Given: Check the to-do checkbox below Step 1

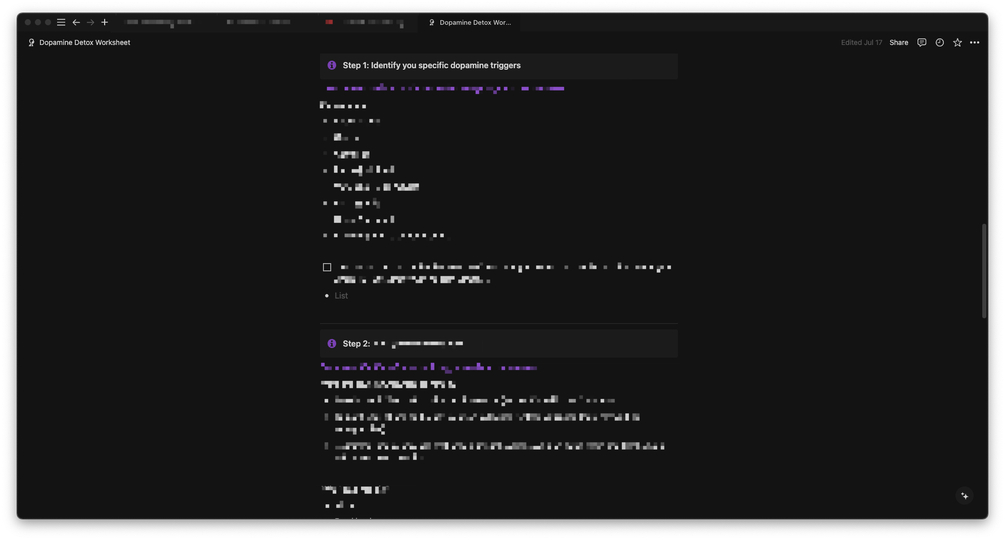Looking at the screenshot, I should [327, 268].
